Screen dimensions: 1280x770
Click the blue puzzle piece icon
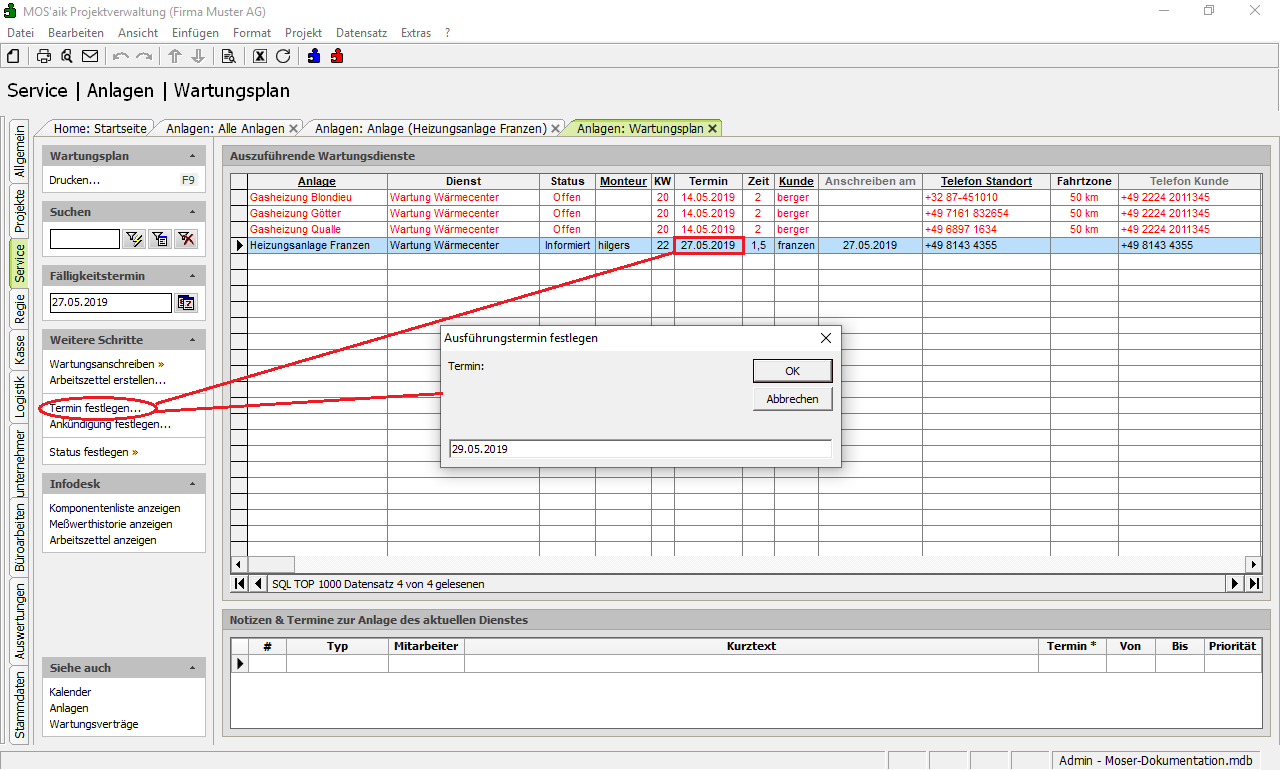pos(314,56)
